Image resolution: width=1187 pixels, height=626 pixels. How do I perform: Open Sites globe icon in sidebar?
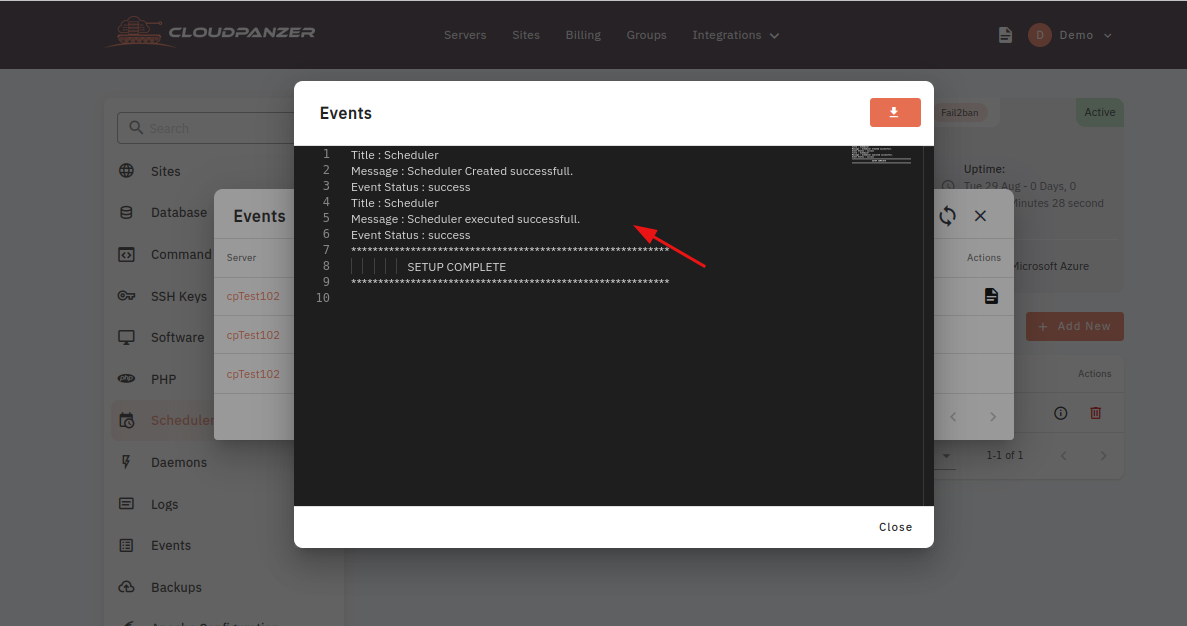tap(126, 170)
